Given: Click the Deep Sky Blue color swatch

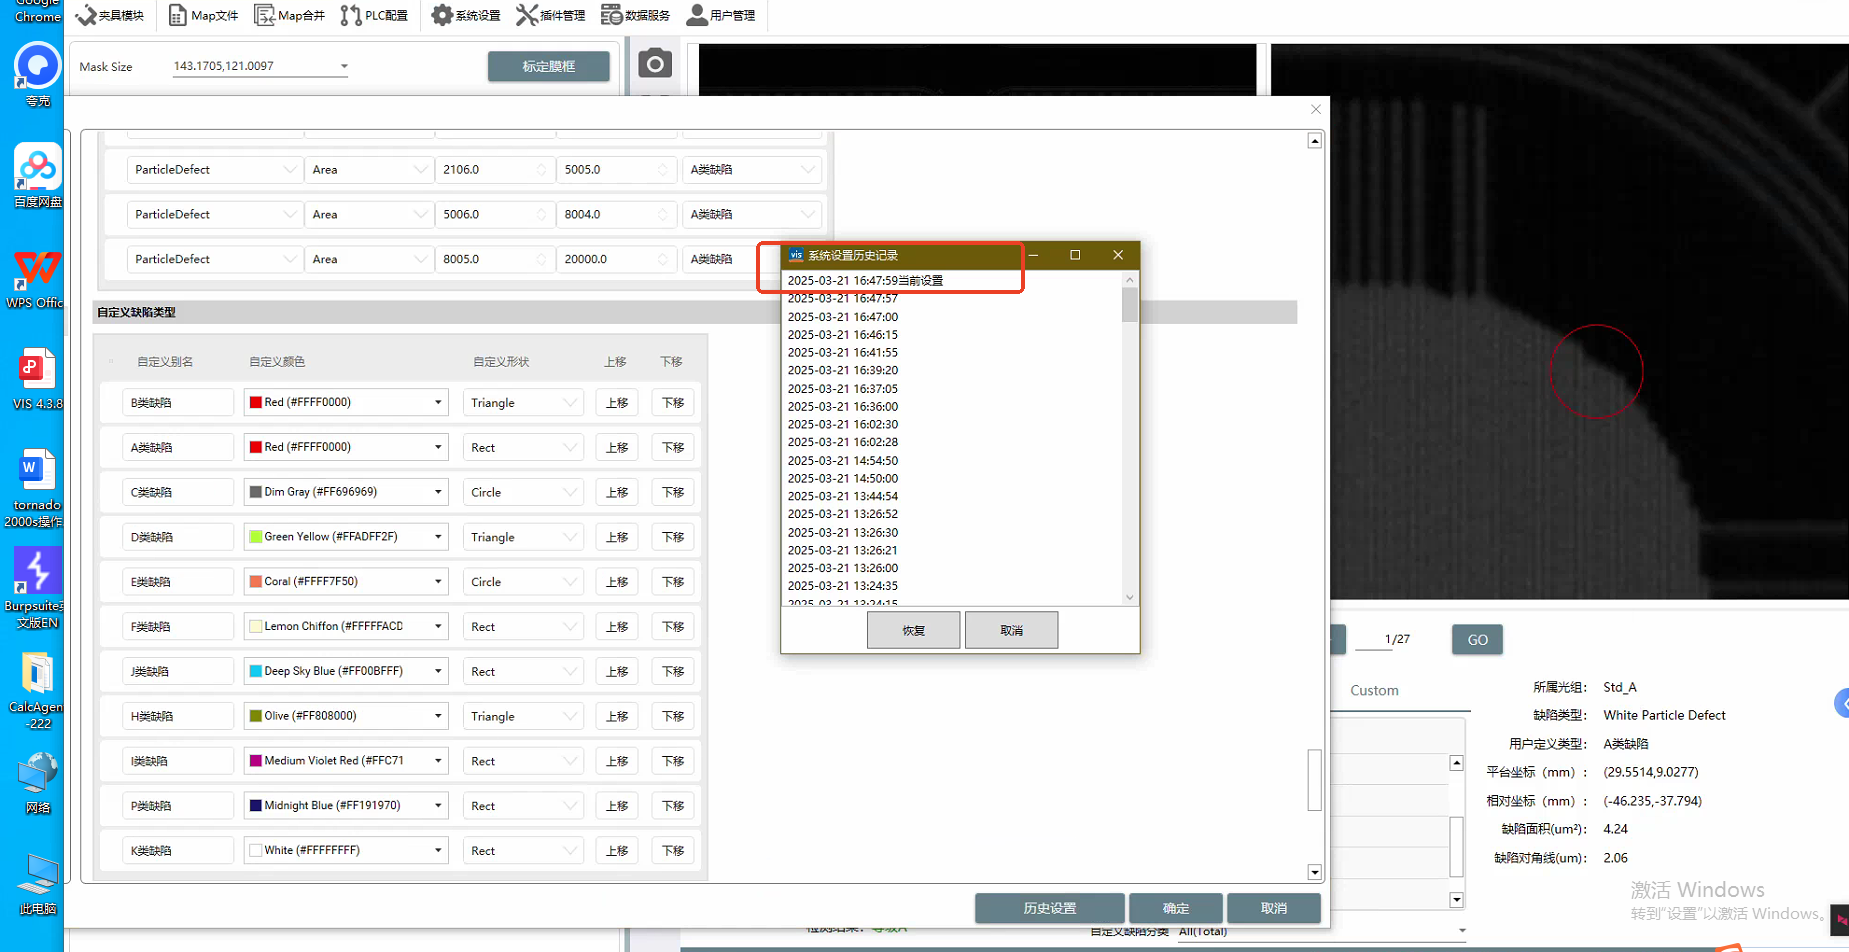Looking at the screenshot, I should coord(255,671).
